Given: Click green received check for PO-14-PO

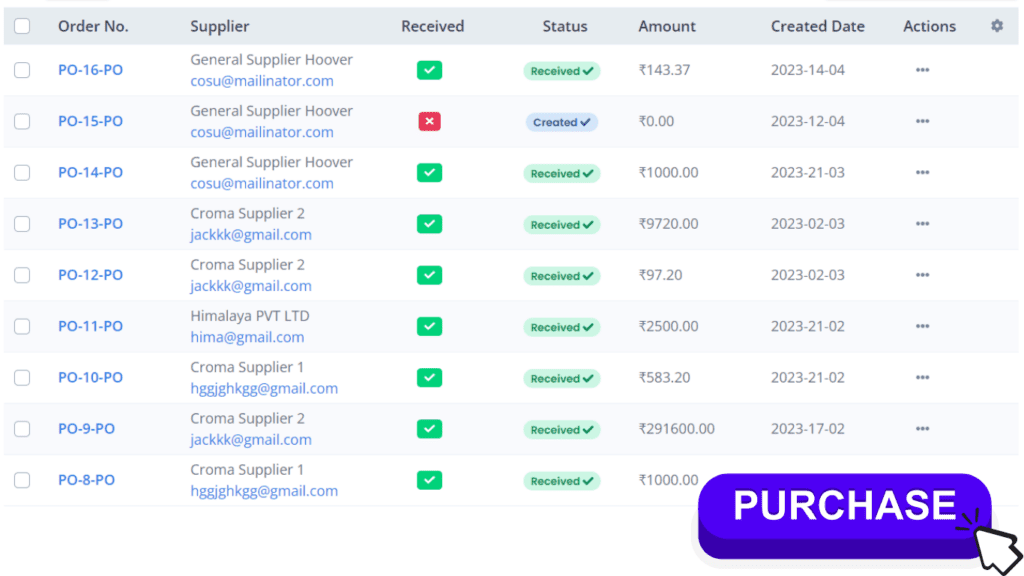Looking at the screenshot, I should (x=429, y=172).
